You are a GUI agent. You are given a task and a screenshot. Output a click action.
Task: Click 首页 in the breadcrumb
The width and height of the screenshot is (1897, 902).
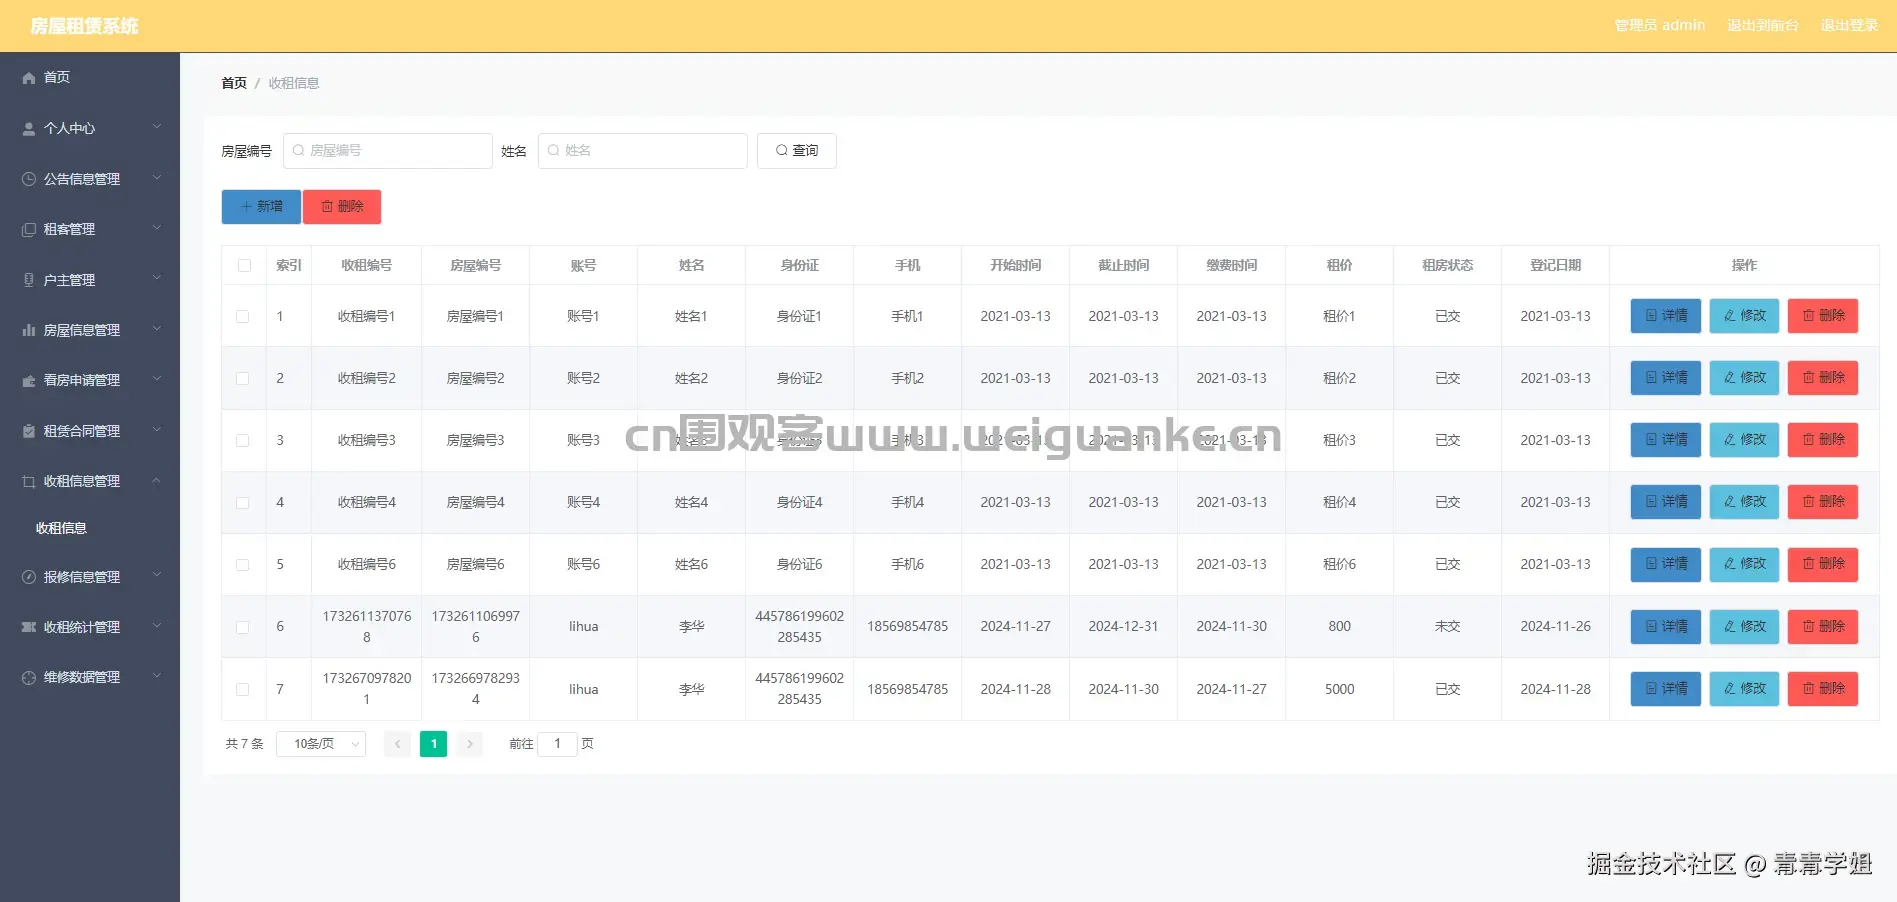pos(234,83)
